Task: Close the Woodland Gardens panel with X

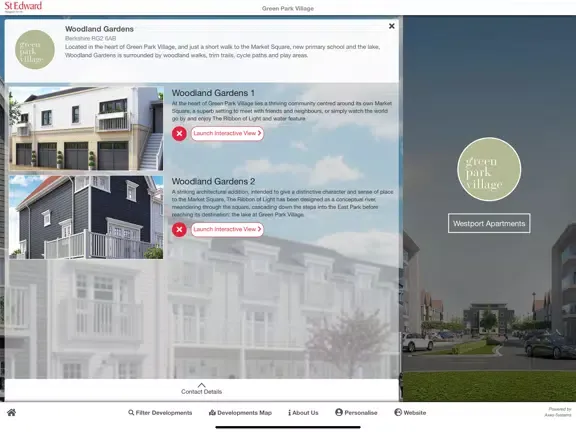Action: (392, 26)
